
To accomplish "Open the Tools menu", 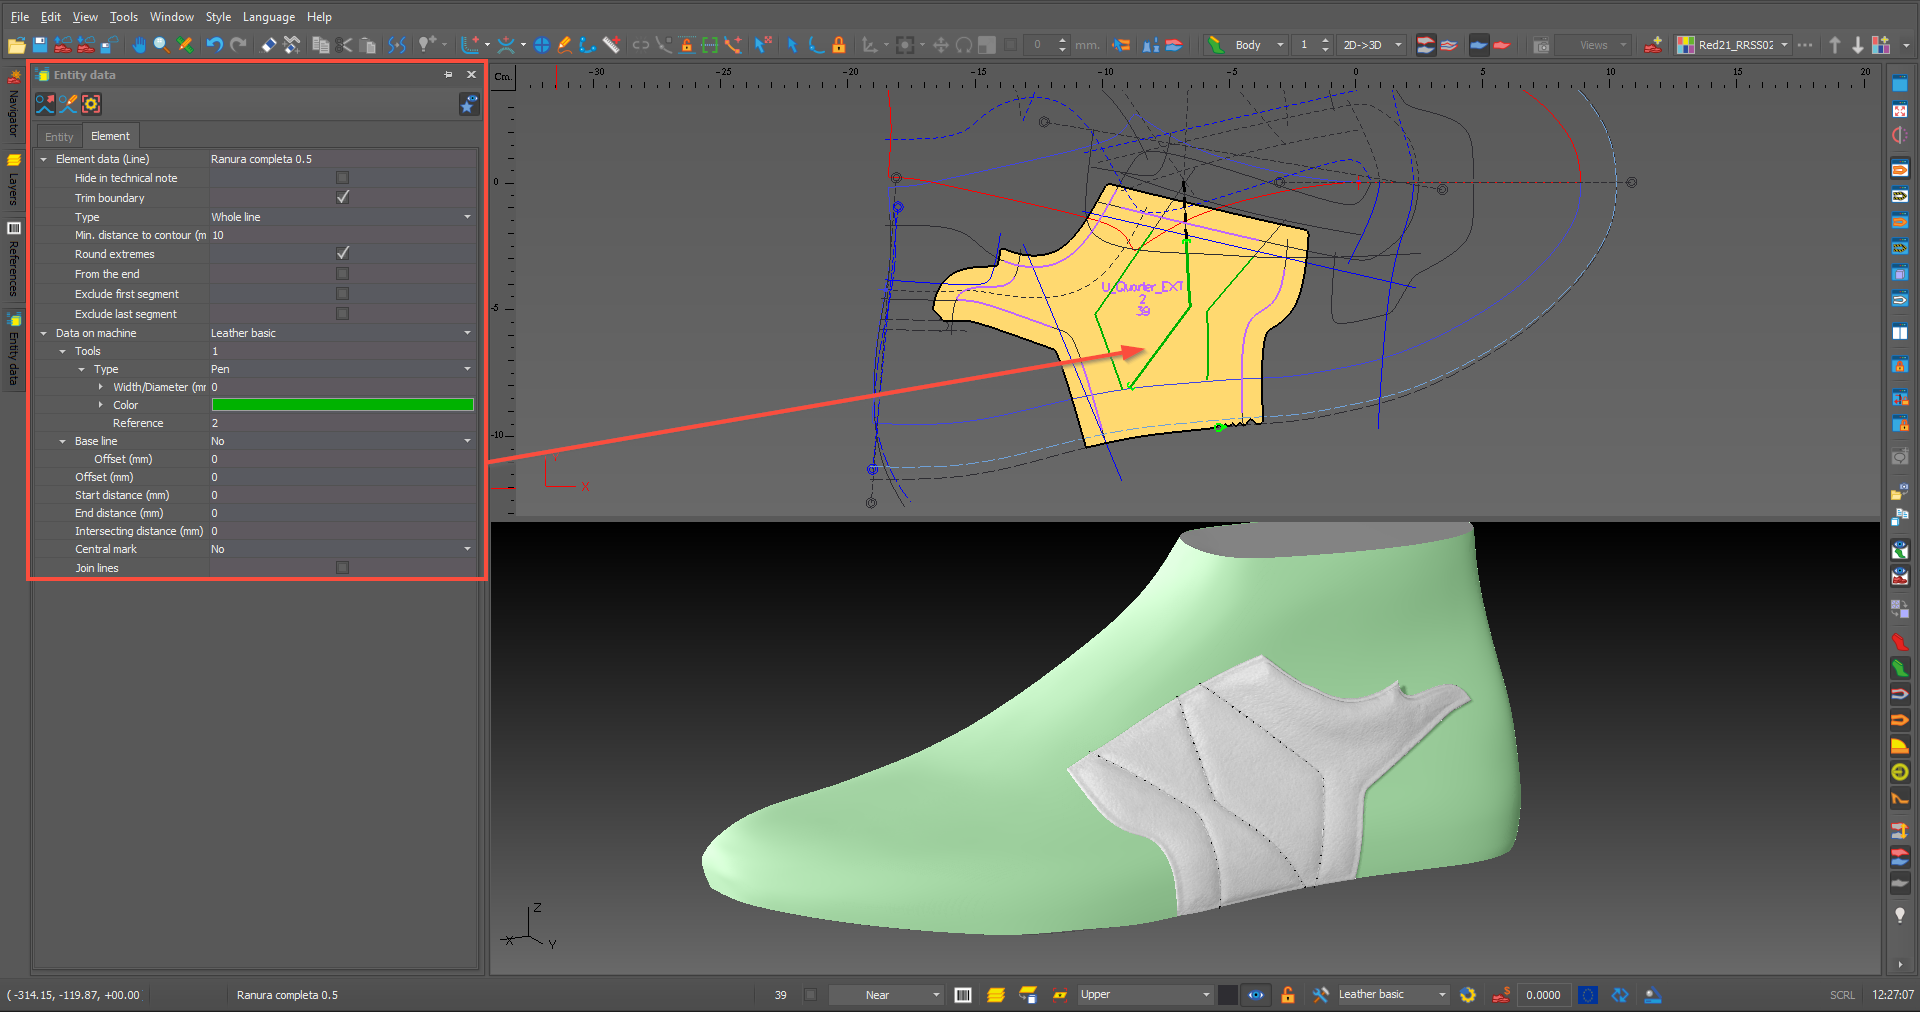I will [x=123, y=17].
